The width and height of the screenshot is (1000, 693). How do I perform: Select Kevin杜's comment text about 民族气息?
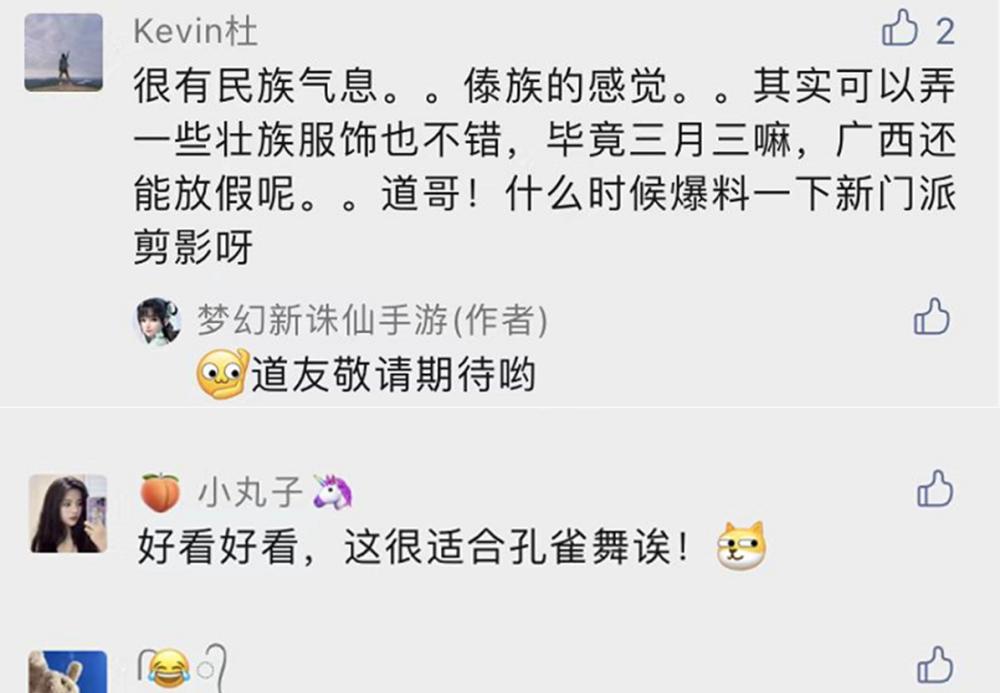(545, 166)
